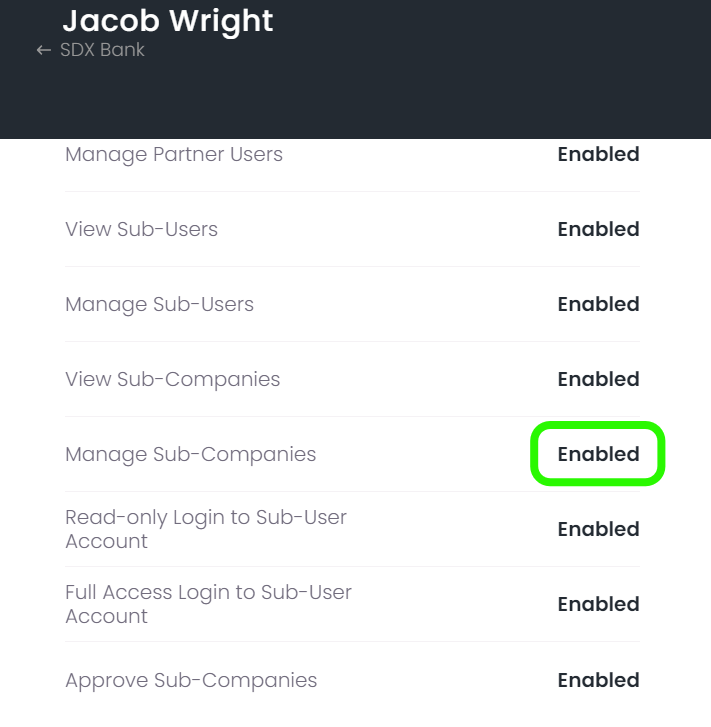This screenshot has width=711, height=727.
Task: Select Full Access Login to Sub-User label
Action: 208,604
